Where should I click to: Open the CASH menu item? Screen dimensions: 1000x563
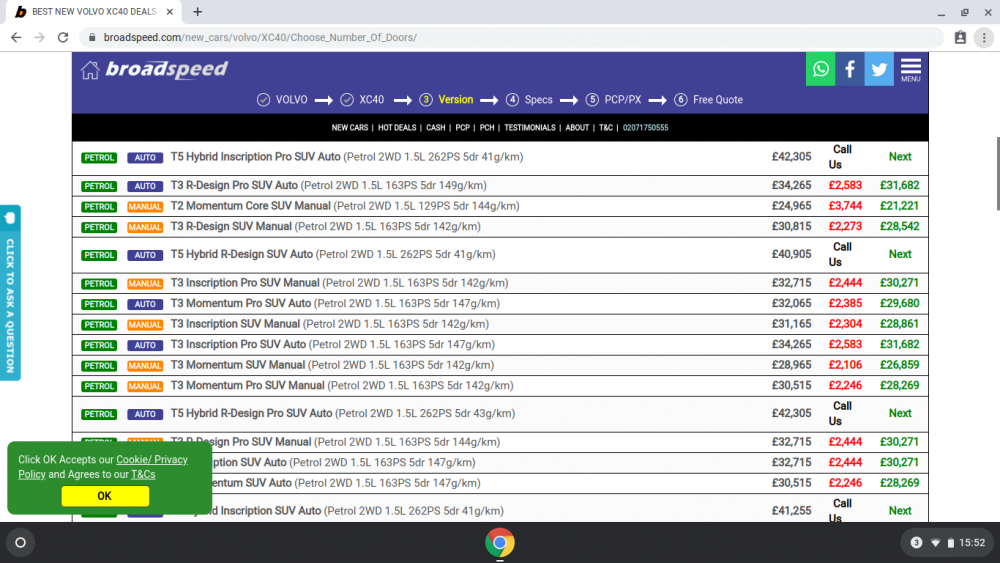point(436,128)
